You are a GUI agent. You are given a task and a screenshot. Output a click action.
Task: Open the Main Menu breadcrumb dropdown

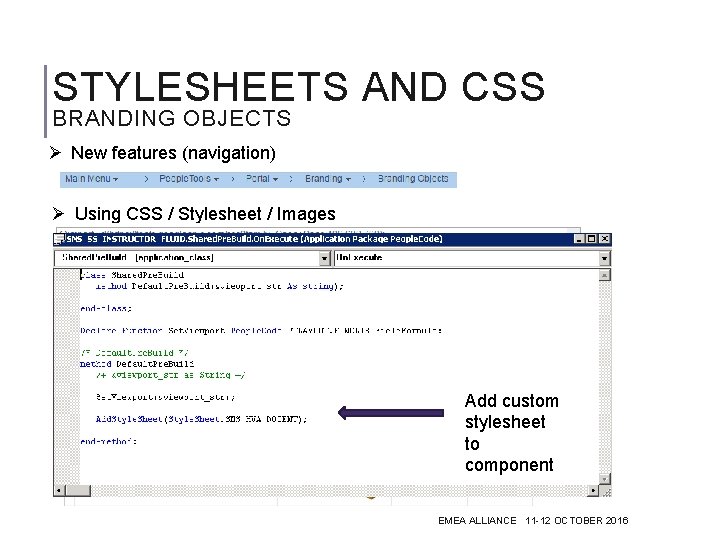(91, 179)
